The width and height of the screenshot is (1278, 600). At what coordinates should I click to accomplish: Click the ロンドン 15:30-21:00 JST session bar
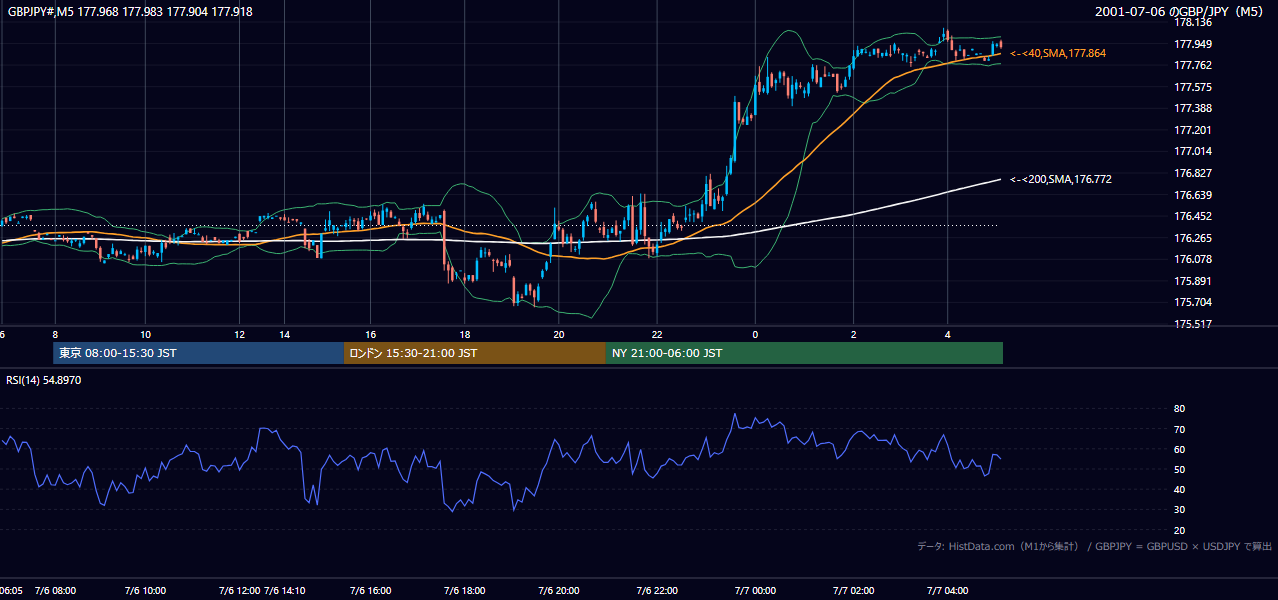[x=474, y=353]
